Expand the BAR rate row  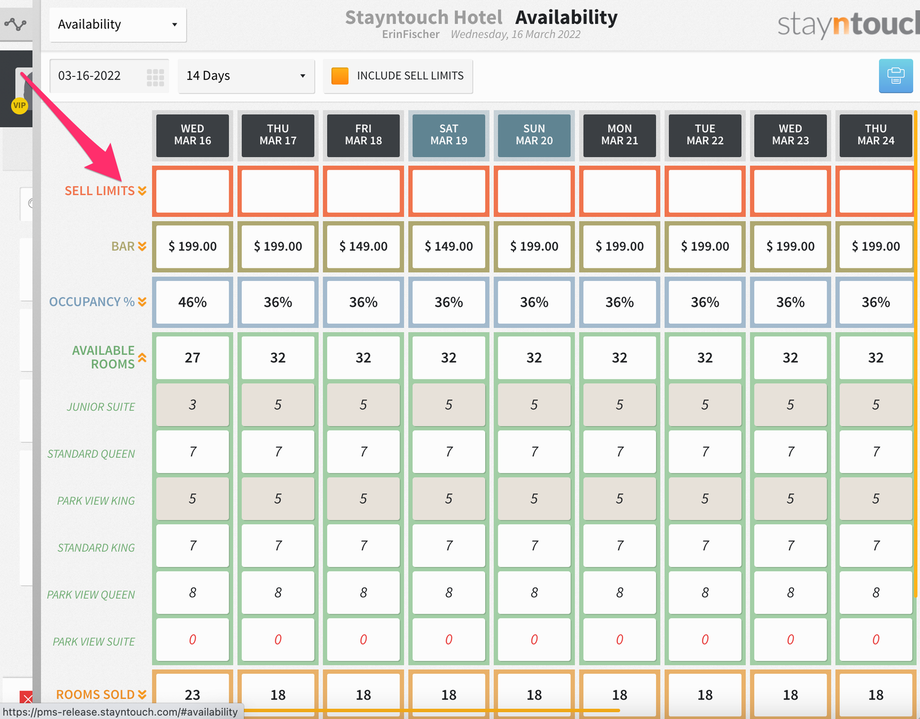[142, 247]
